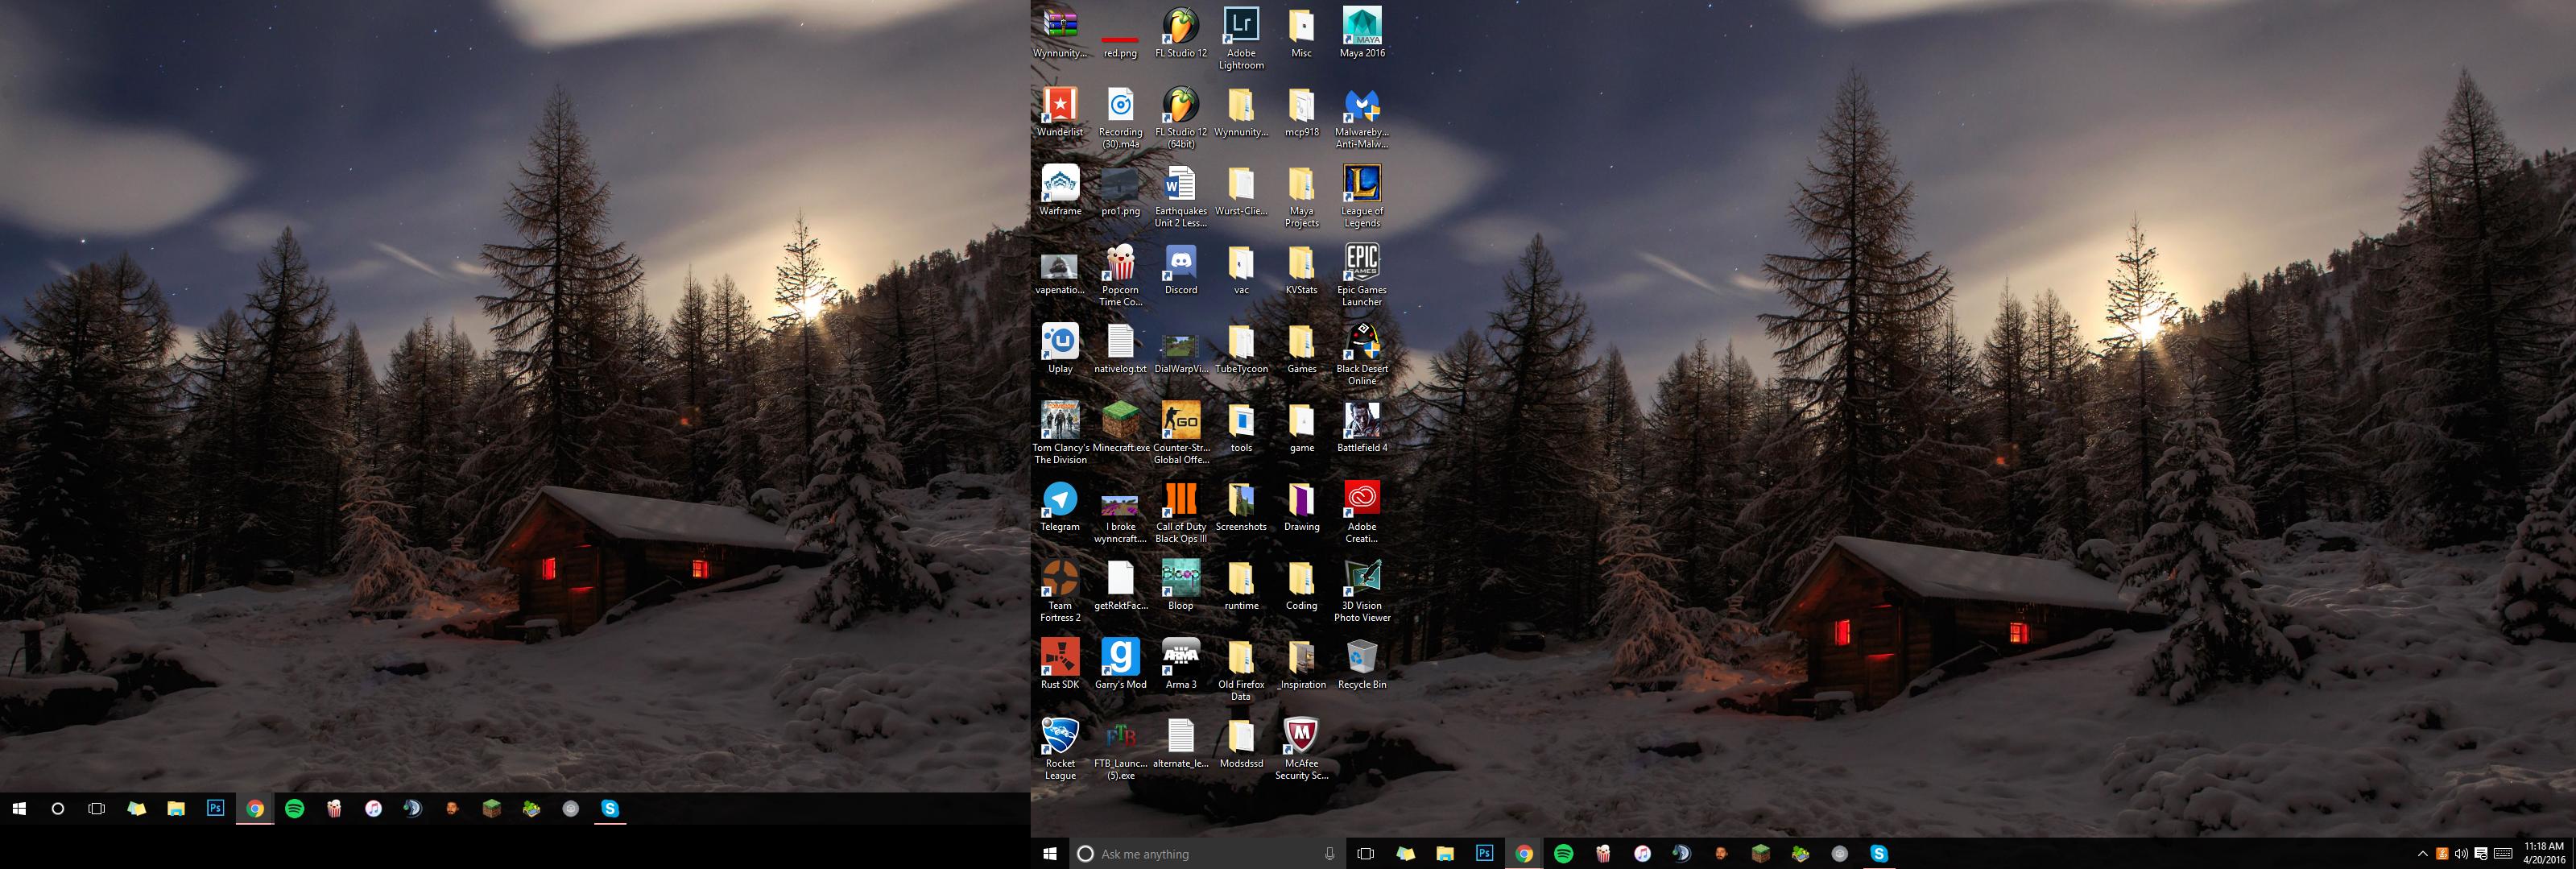This screenshot has width=2576, height=869.
Task: Click the Cortana microphone icon
Action: click(1329, 854)
